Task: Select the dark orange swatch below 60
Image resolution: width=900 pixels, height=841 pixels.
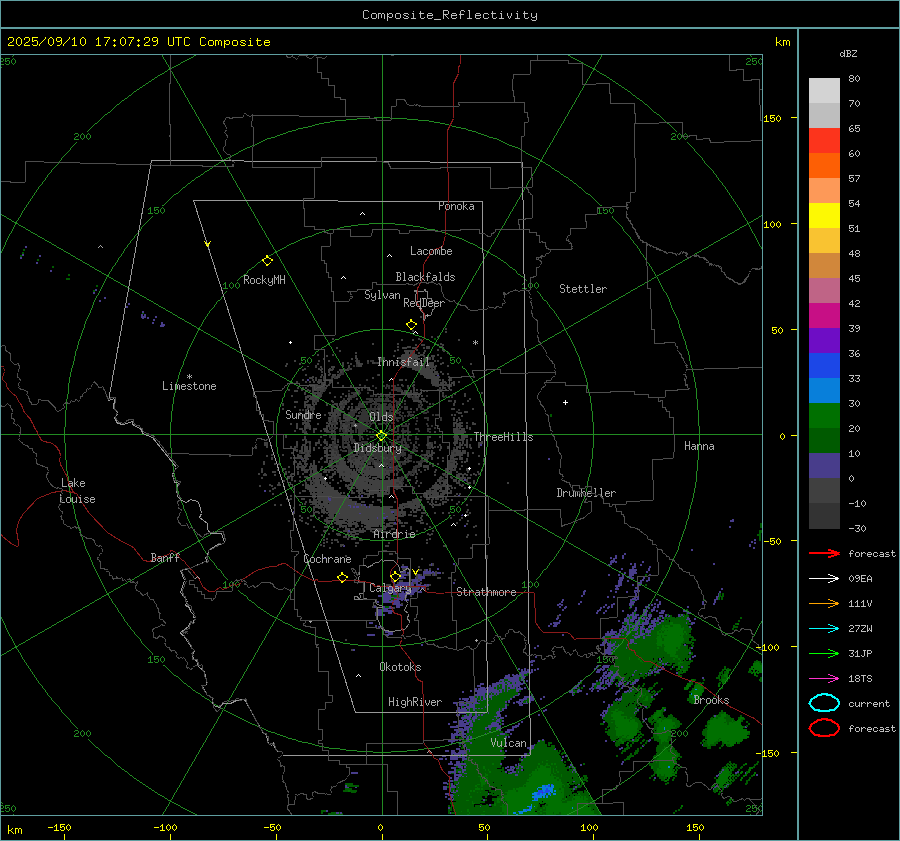Action: 824,166
